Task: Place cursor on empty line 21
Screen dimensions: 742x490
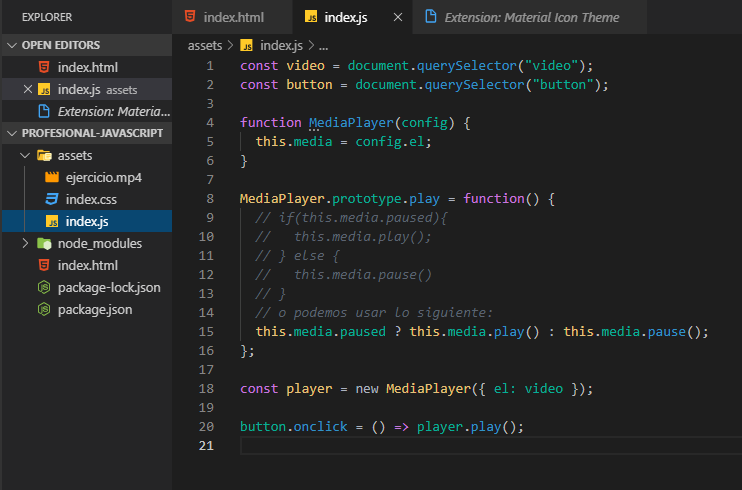Action: pos(400,446)
